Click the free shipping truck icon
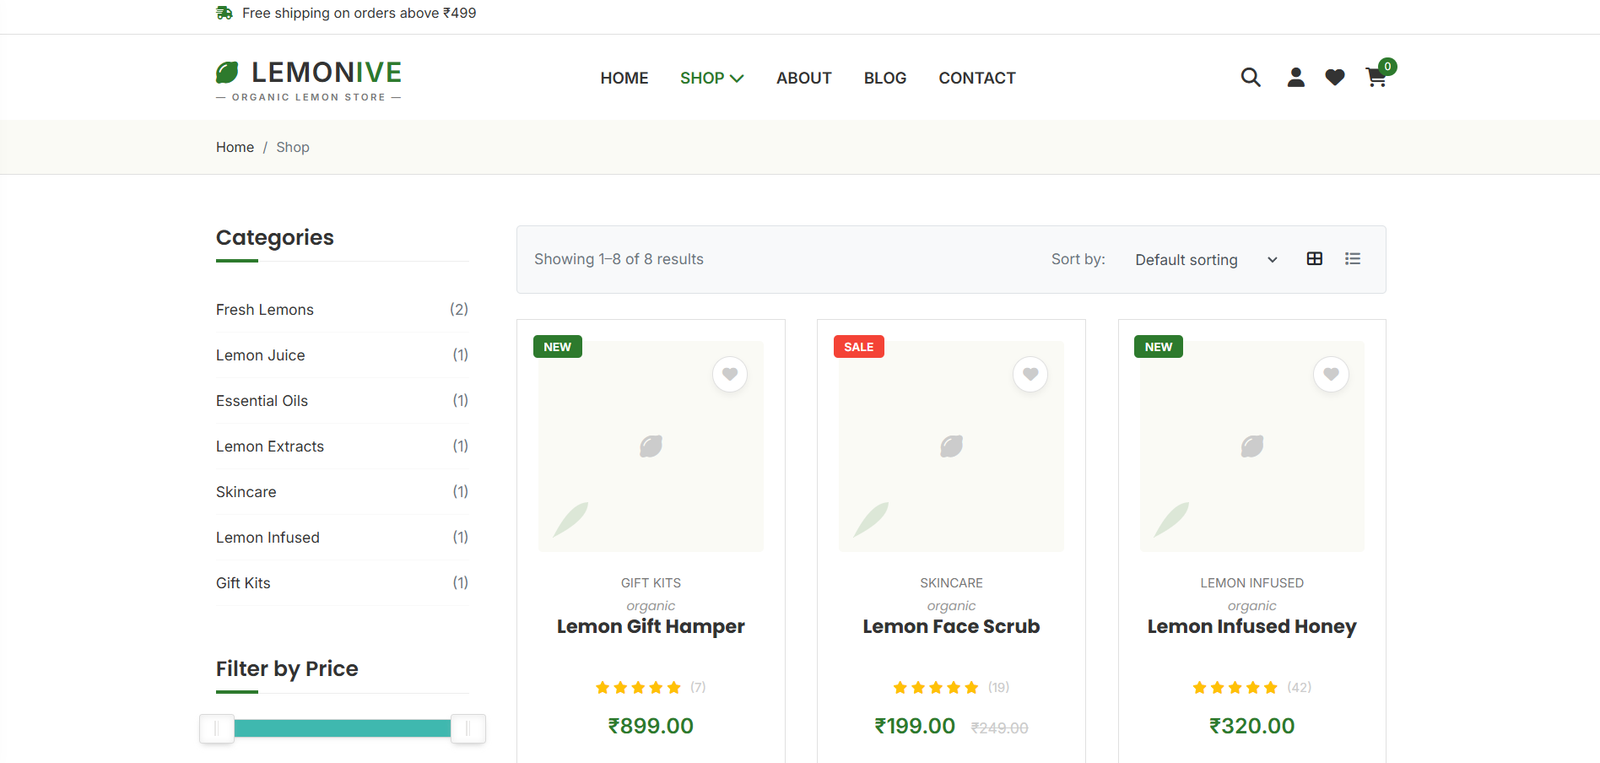Screen dimensions: 1600x763 [224, 13]
